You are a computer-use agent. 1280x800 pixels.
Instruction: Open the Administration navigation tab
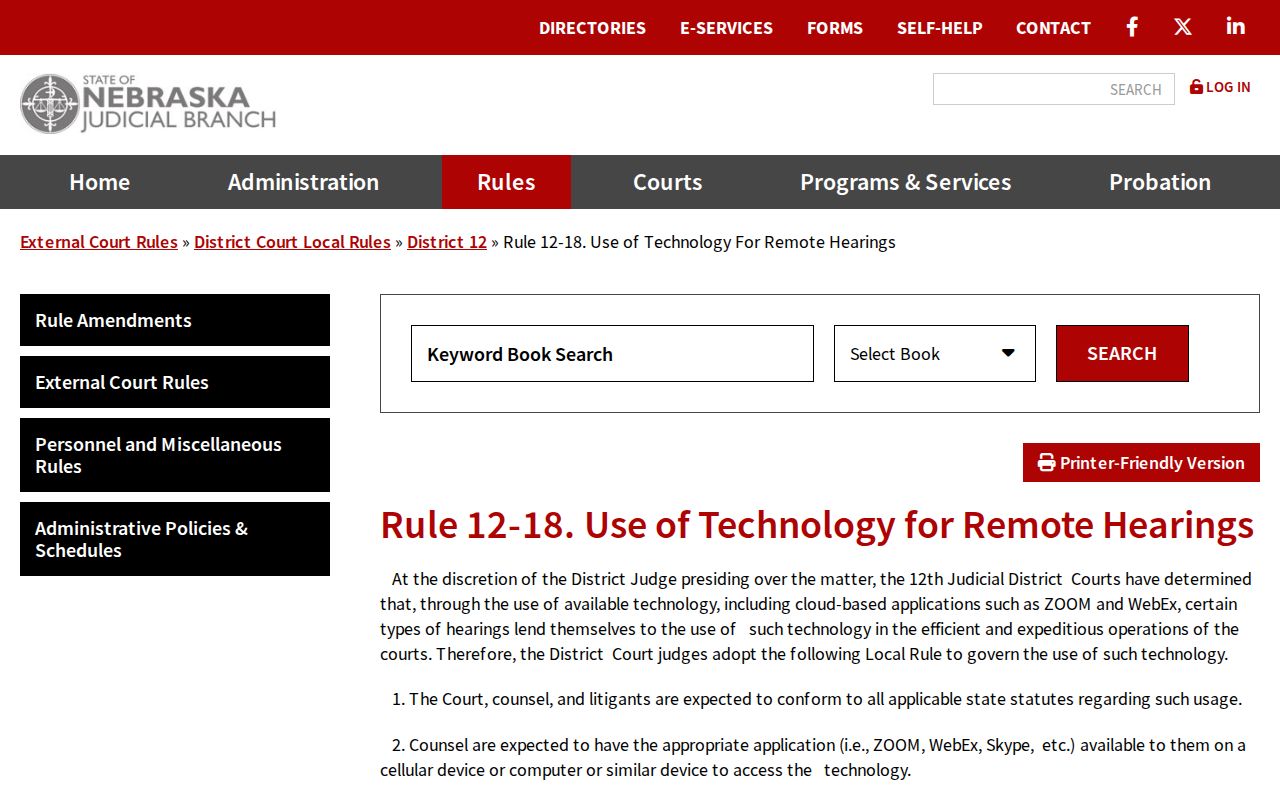pyautogui.click(x=303, y=182)
